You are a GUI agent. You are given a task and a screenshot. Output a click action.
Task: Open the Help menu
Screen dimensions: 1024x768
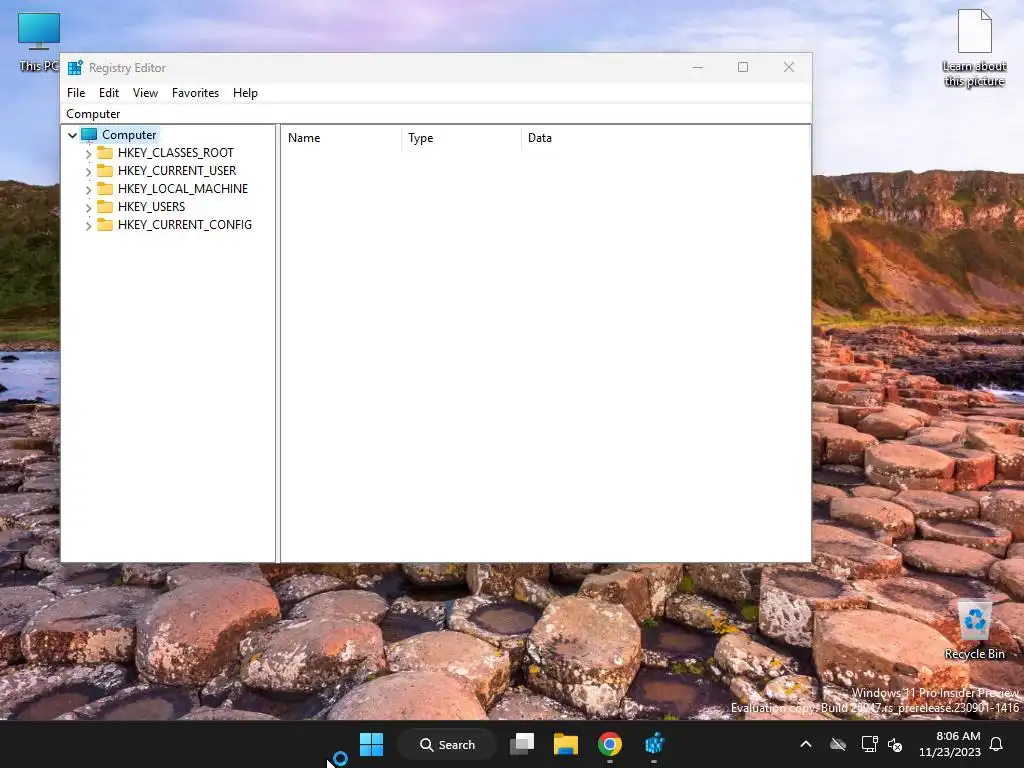[x=245, y=93]
